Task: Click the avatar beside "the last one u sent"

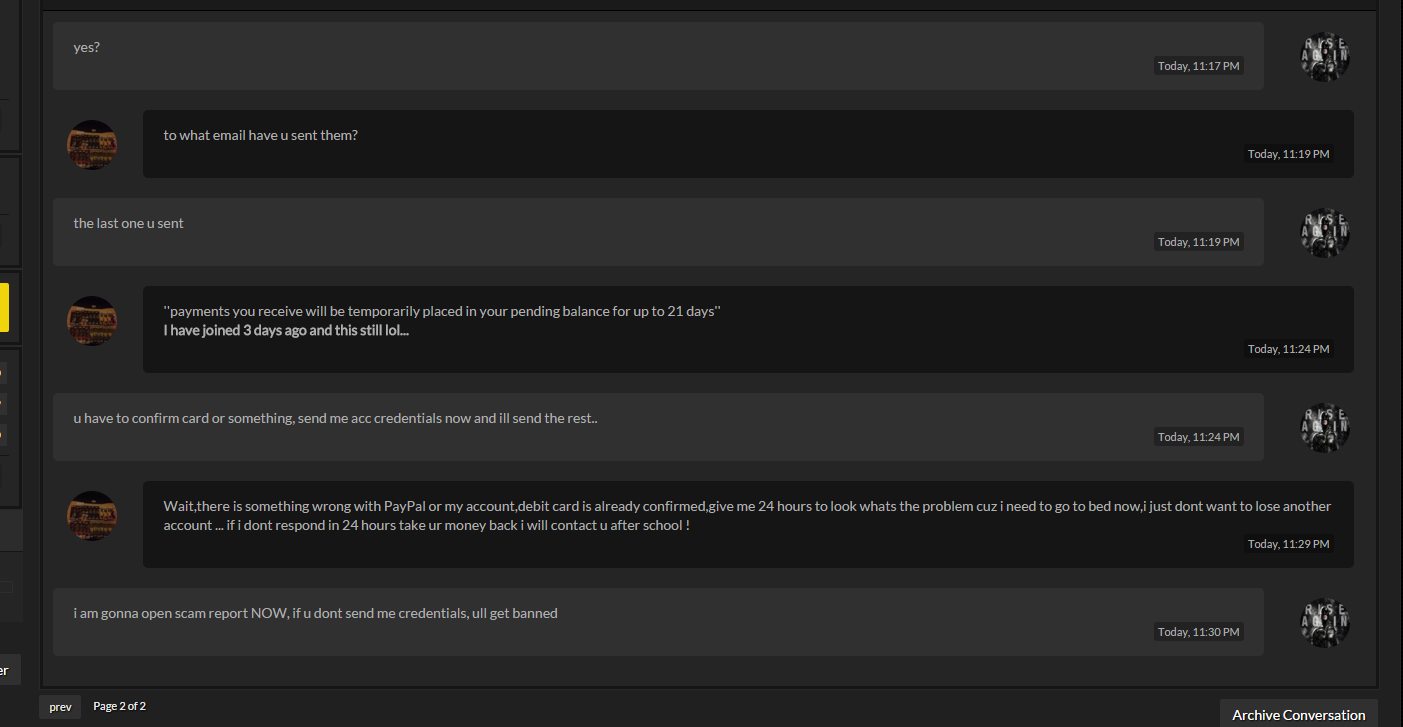Action: [x=1325, y=233]
